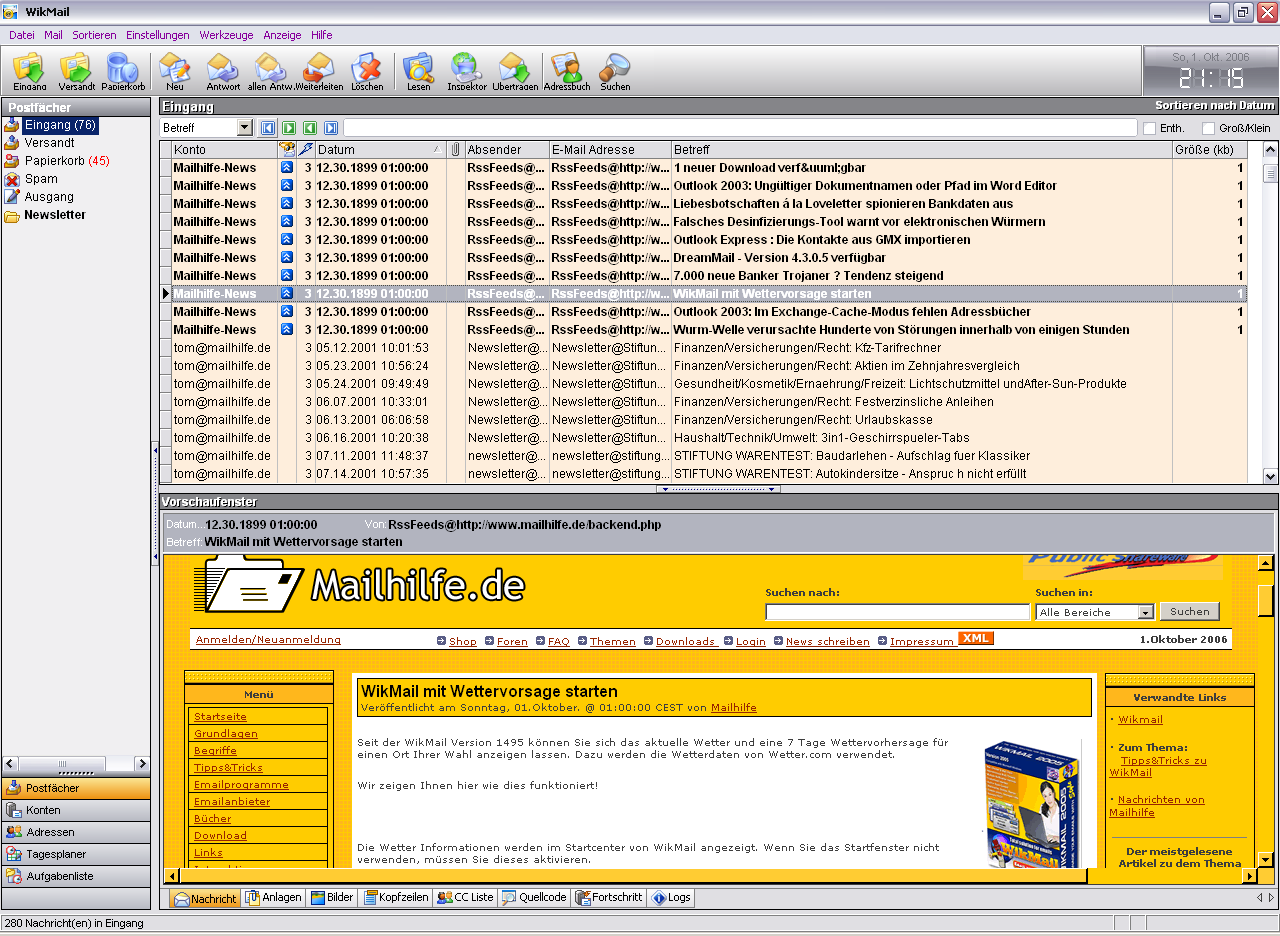
Task: Switch to the CC Liste tab
Action: point(466,898)
